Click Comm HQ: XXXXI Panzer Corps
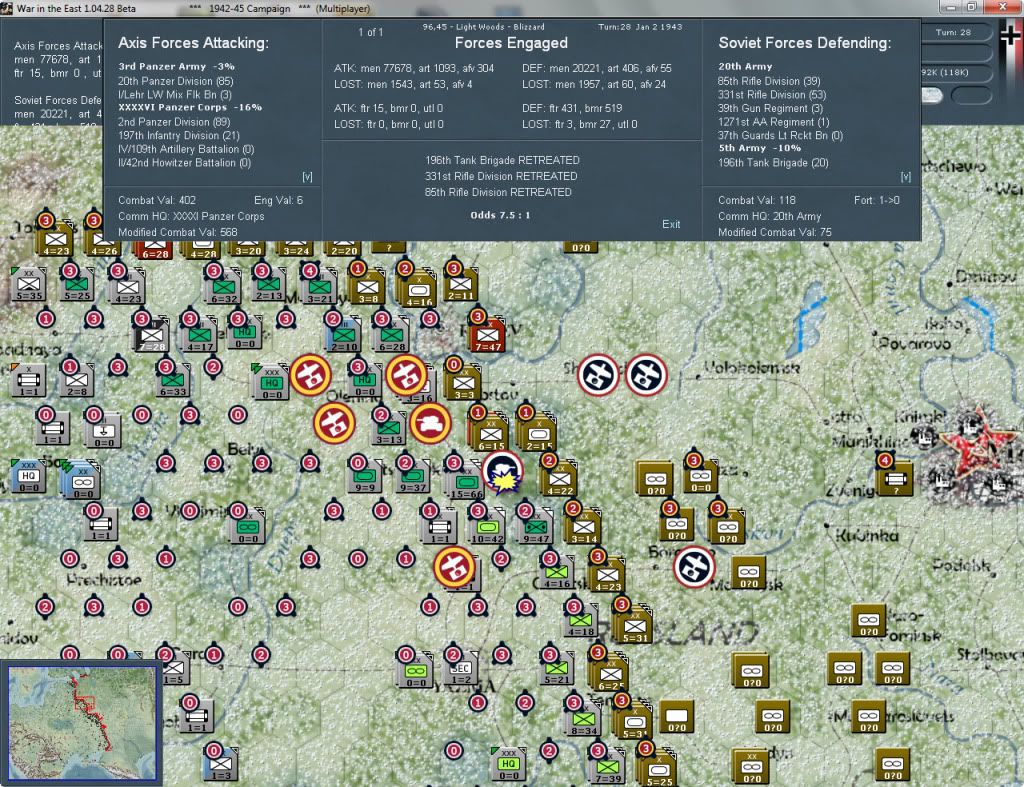 (x=191, y=216)
